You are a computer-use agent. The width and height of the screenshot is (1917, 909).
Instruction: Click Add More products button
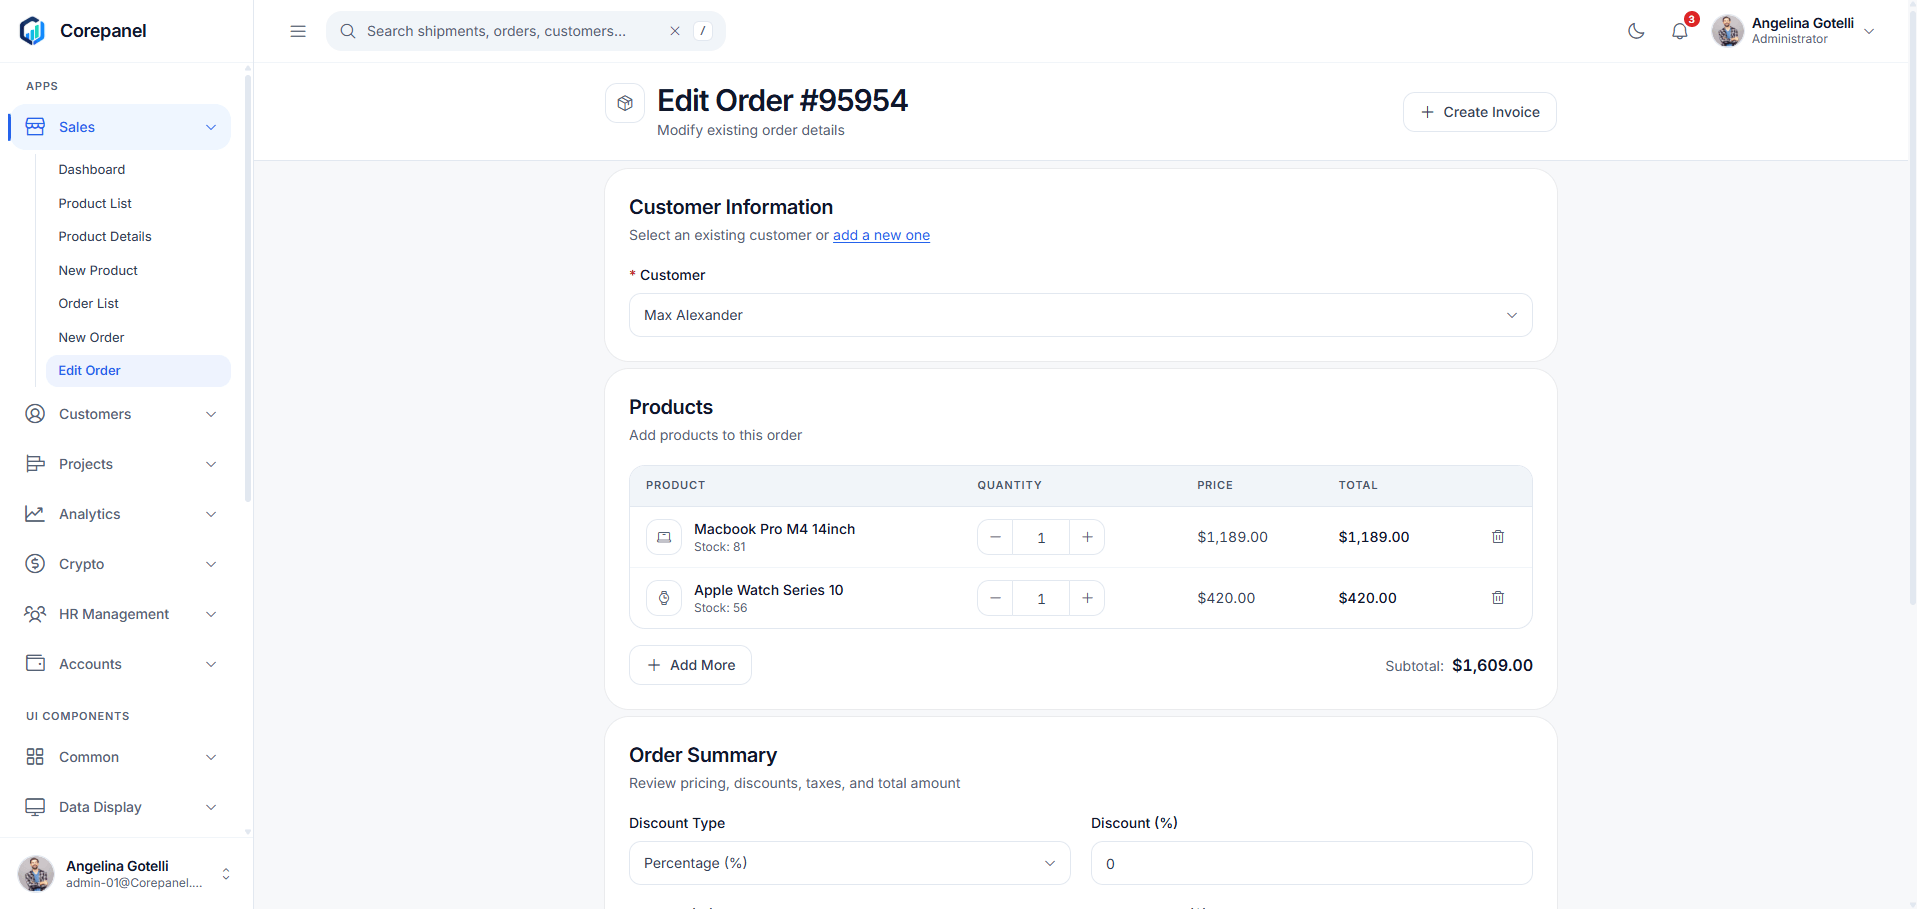coord(690,665)
